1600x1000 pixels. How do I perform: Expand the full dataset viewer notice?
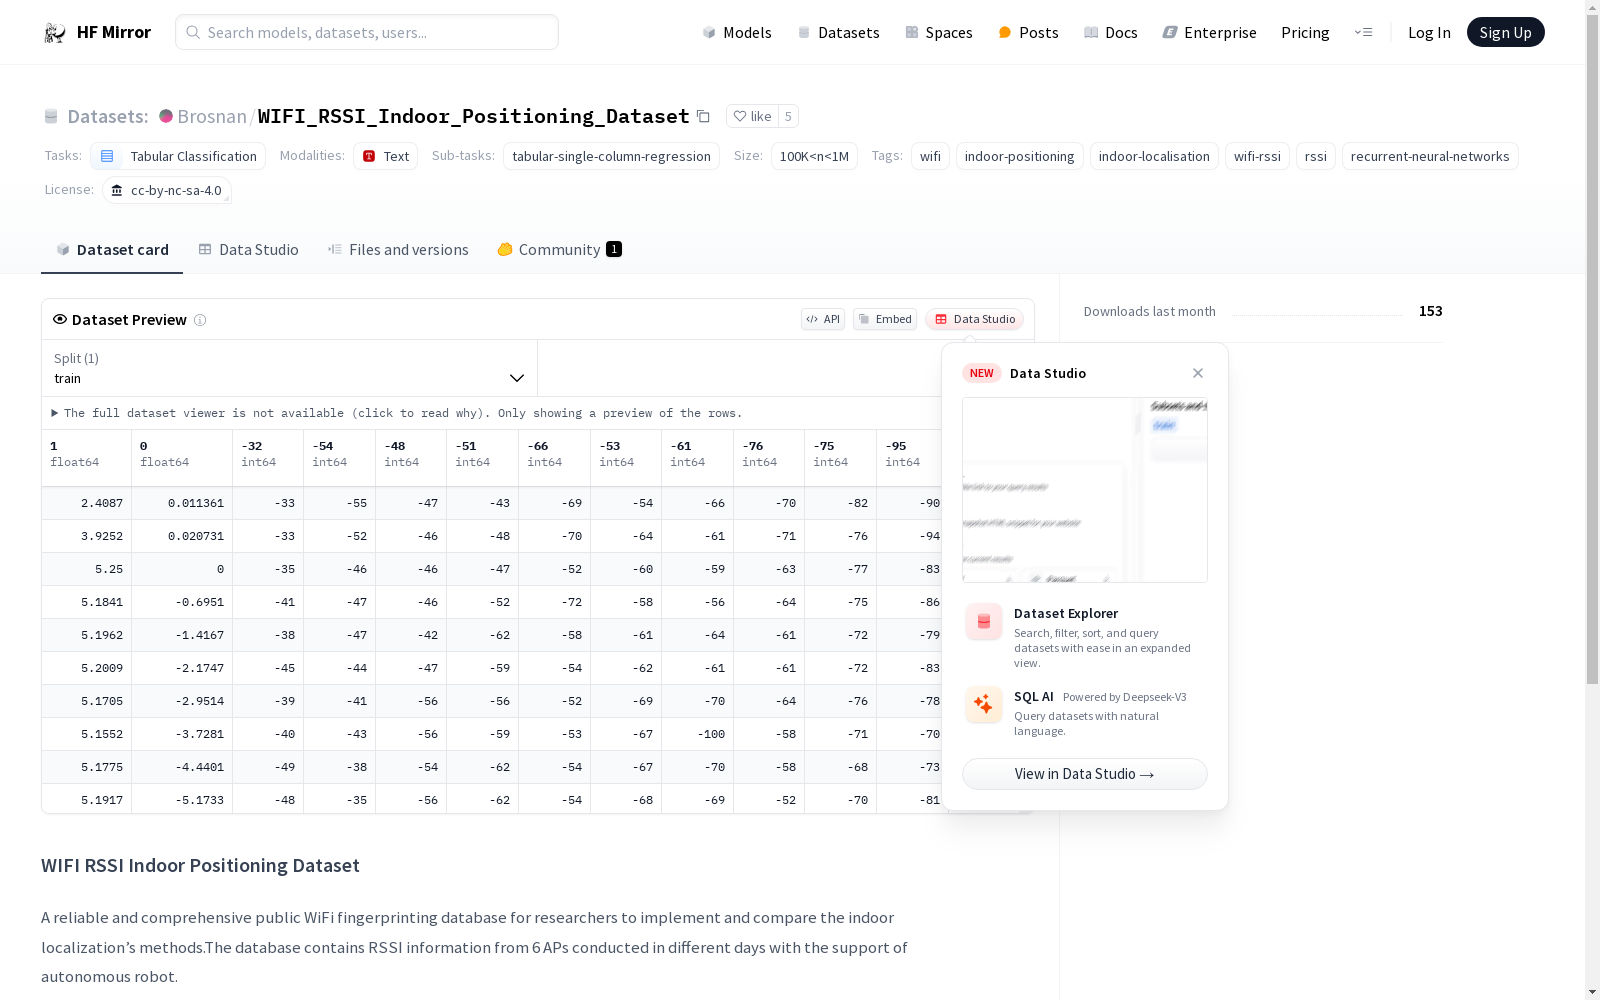[x=55, y=413]
